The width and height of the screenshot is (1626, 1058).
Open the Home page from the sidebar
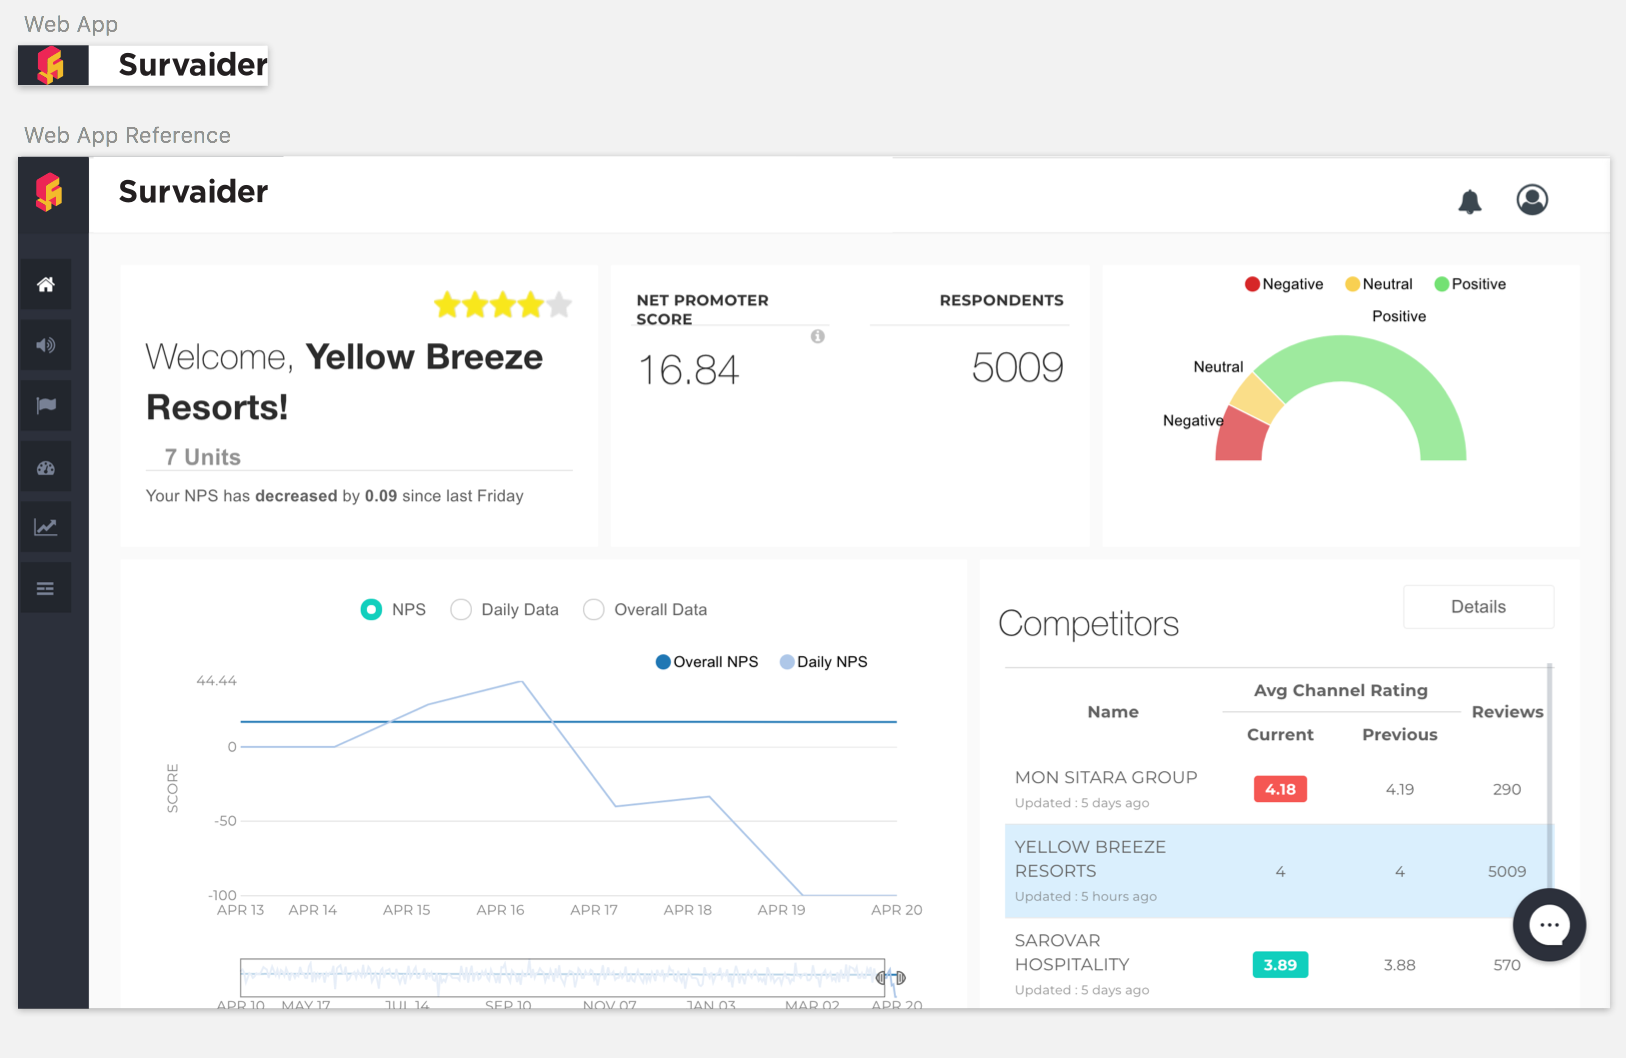[x=46, y=285]
